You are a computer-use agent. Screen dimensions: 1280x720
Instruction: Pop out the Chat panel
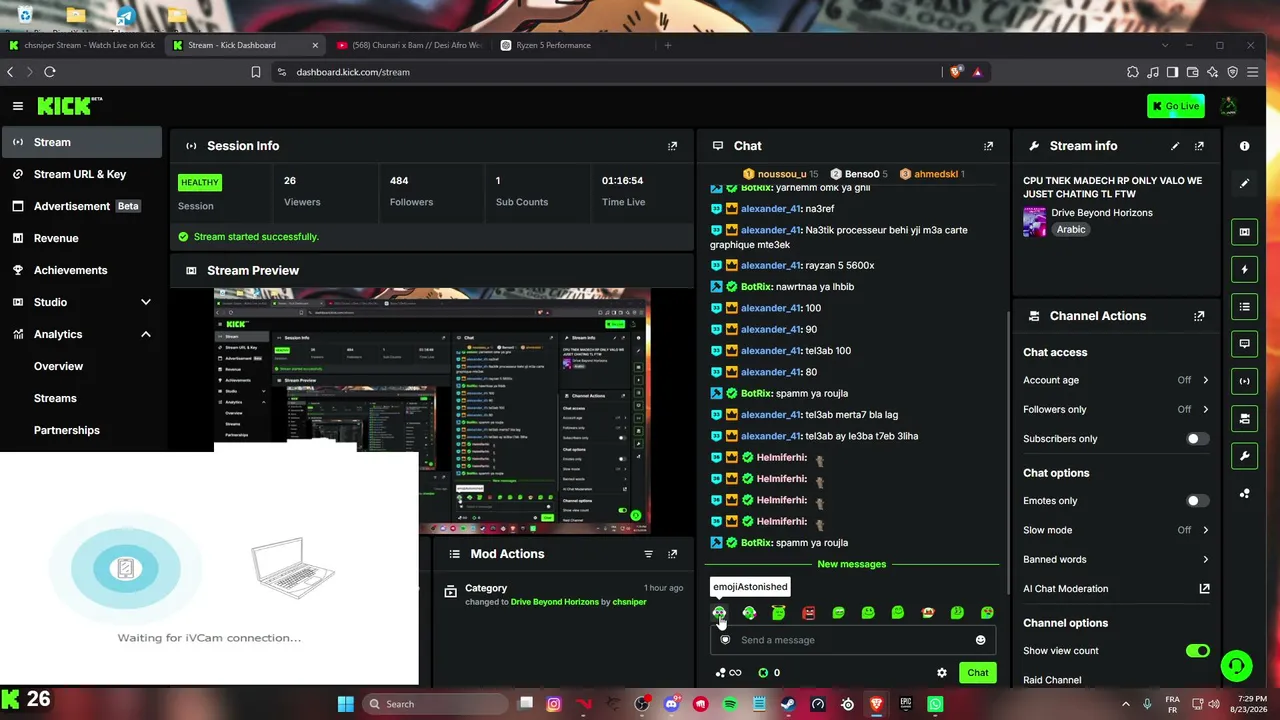(x=988, y=146)
